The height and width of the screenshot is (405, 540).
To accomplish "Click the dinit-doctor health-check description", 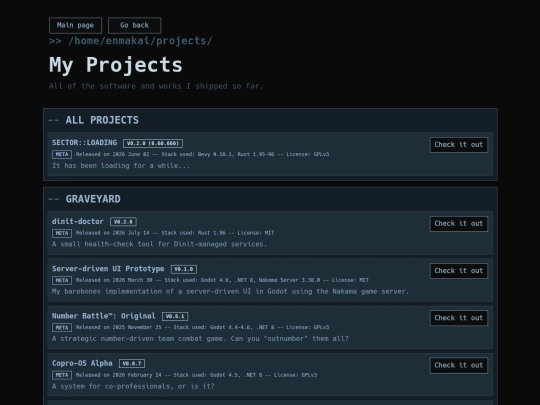I will pyautogui.click(x=159, y=244).
